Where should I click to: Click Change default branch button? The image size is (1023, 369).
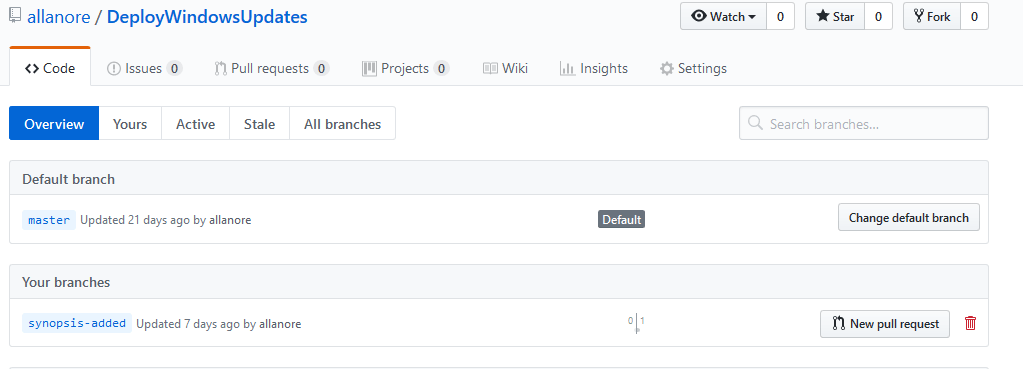click(x=909, y=218)
